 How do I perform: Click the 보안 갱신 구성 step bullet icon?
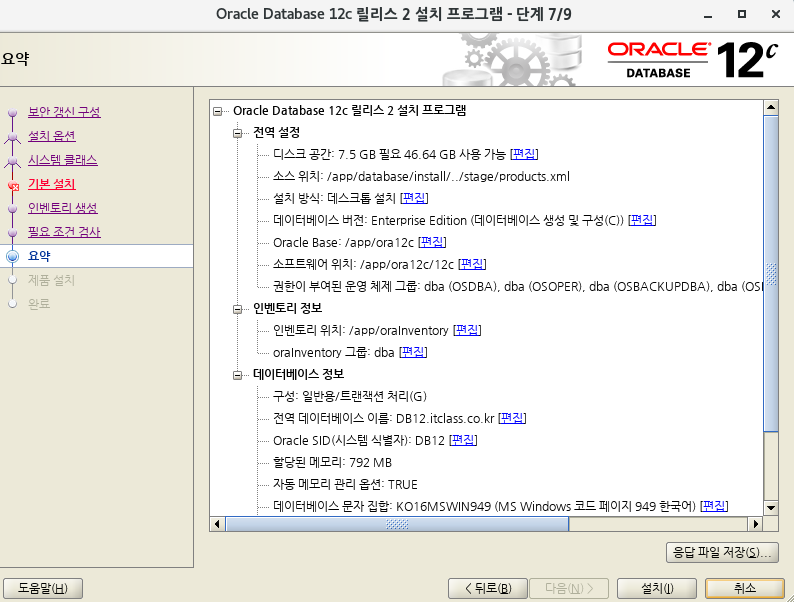coord(13,112)
